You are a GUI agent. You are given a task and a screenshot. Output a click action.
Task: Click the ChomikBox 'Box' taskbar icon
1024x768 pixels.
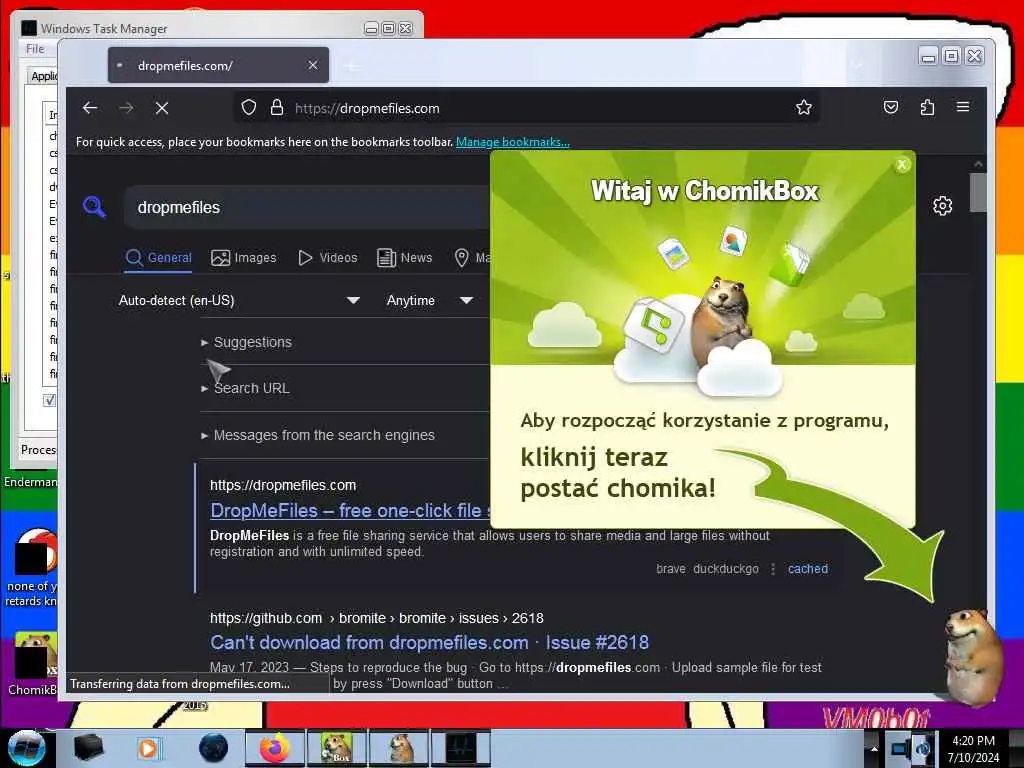point(336,748)
